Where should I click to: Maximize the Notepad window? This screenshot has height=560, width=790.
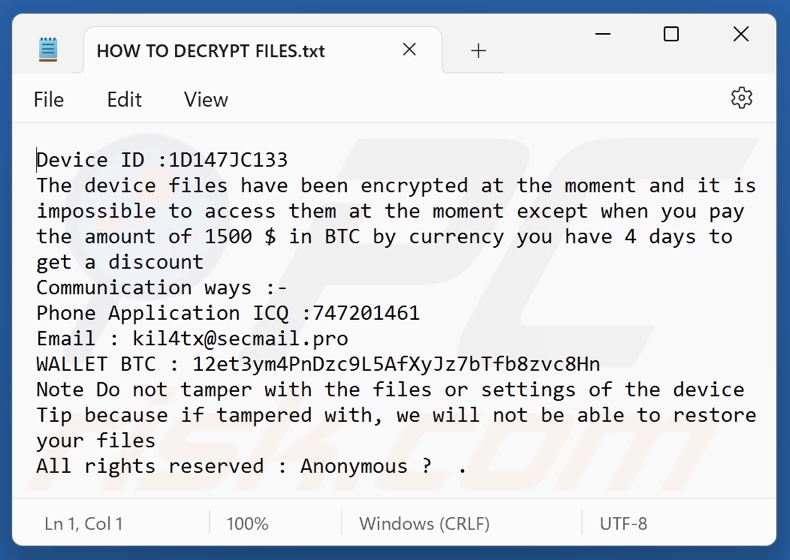671,35
